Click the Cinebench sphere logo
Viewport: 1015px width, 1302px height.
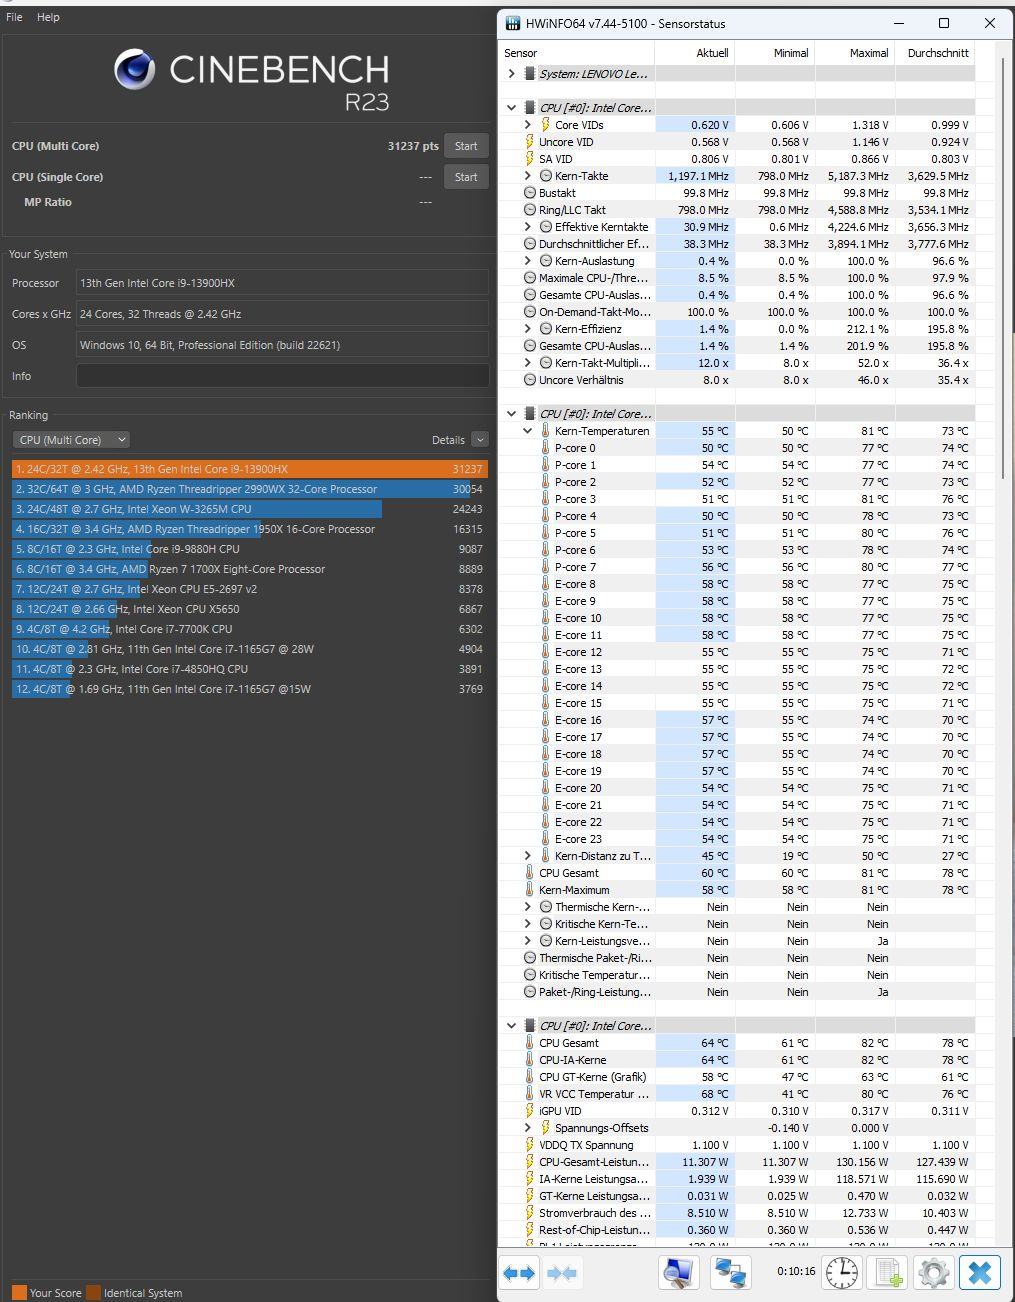click(x=134, y=69)
